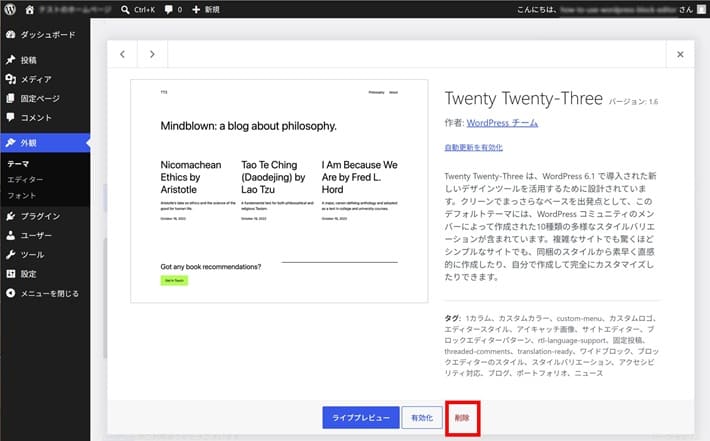This screenshot has width=710, height=441.
Task: Click the WordPress logo icon
Action: click(x=10, y=9)
